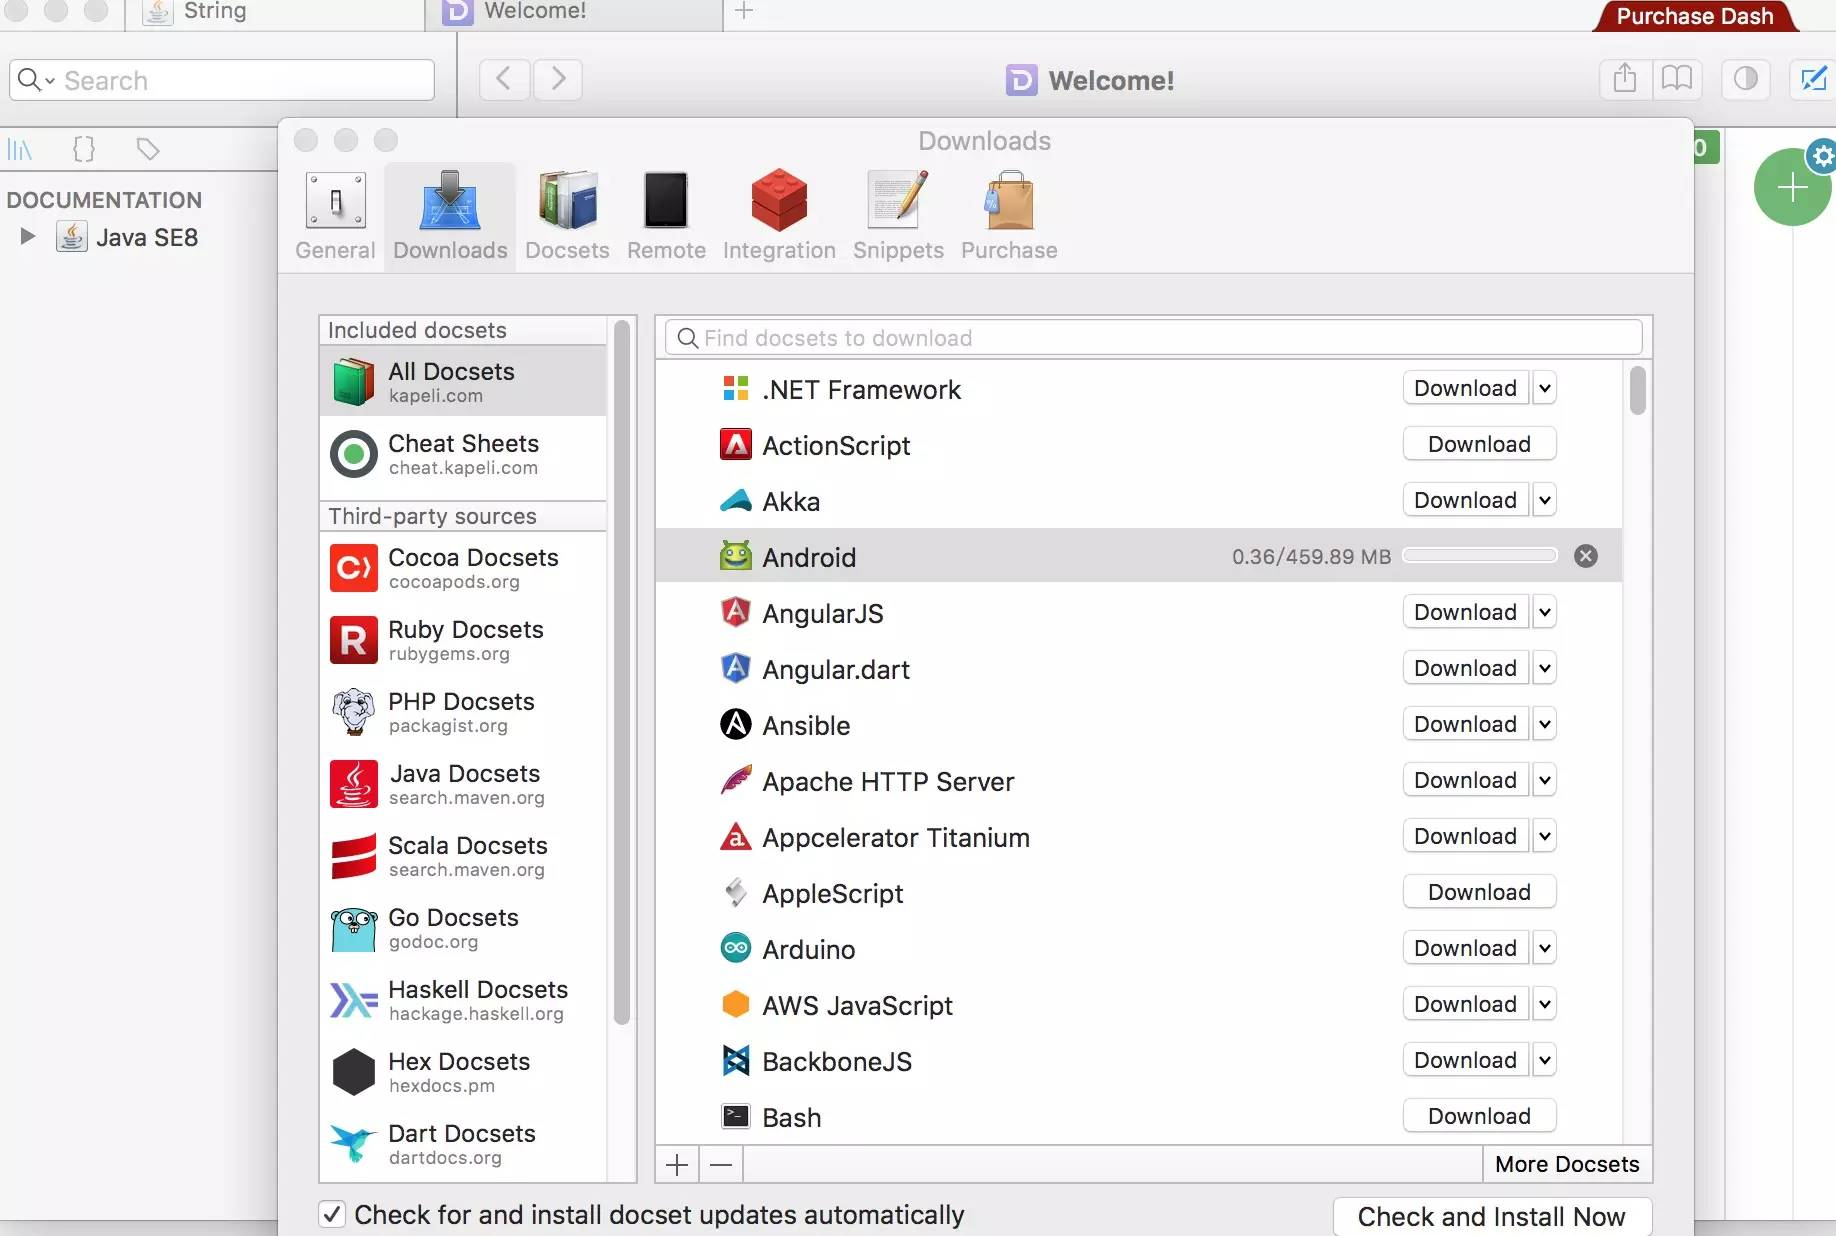Screen dimensions: 1836x1236
Task: Open version dropdown for Akka
Action: [1545, 500]
